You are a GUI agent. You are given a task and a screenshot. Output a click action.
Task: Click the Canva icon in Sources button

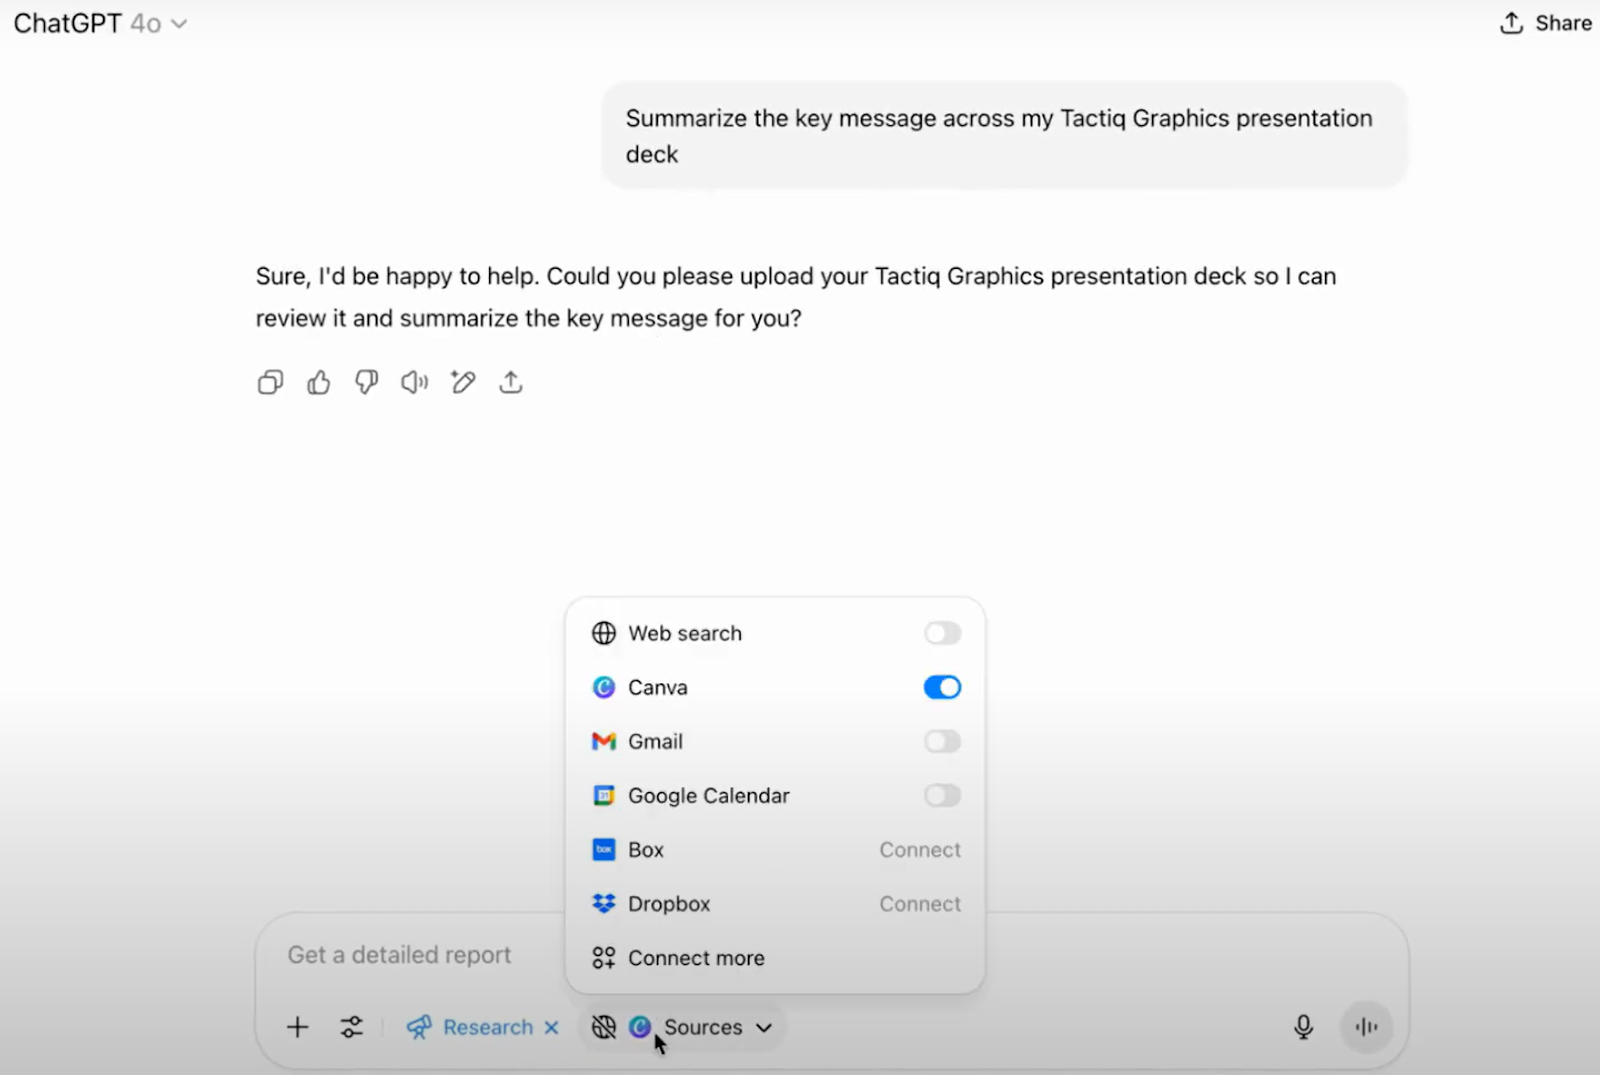click(640, 1027)
